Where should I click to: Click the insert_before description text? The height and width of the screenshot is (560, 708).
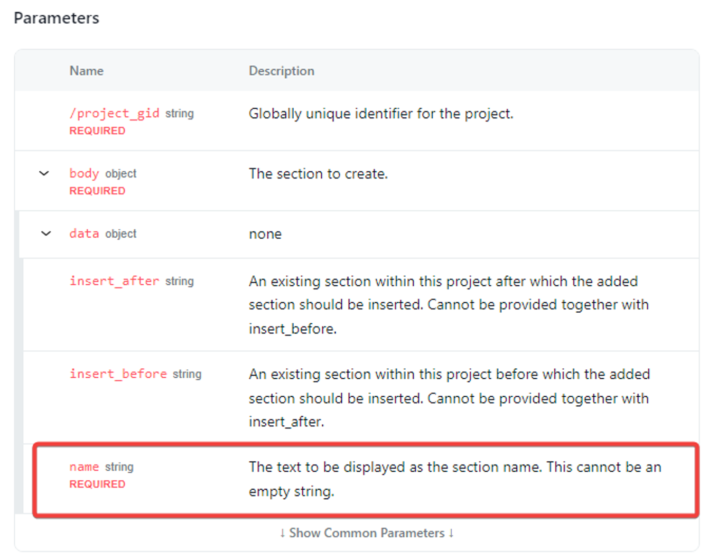pyautogui.click(x=449, y=397)
